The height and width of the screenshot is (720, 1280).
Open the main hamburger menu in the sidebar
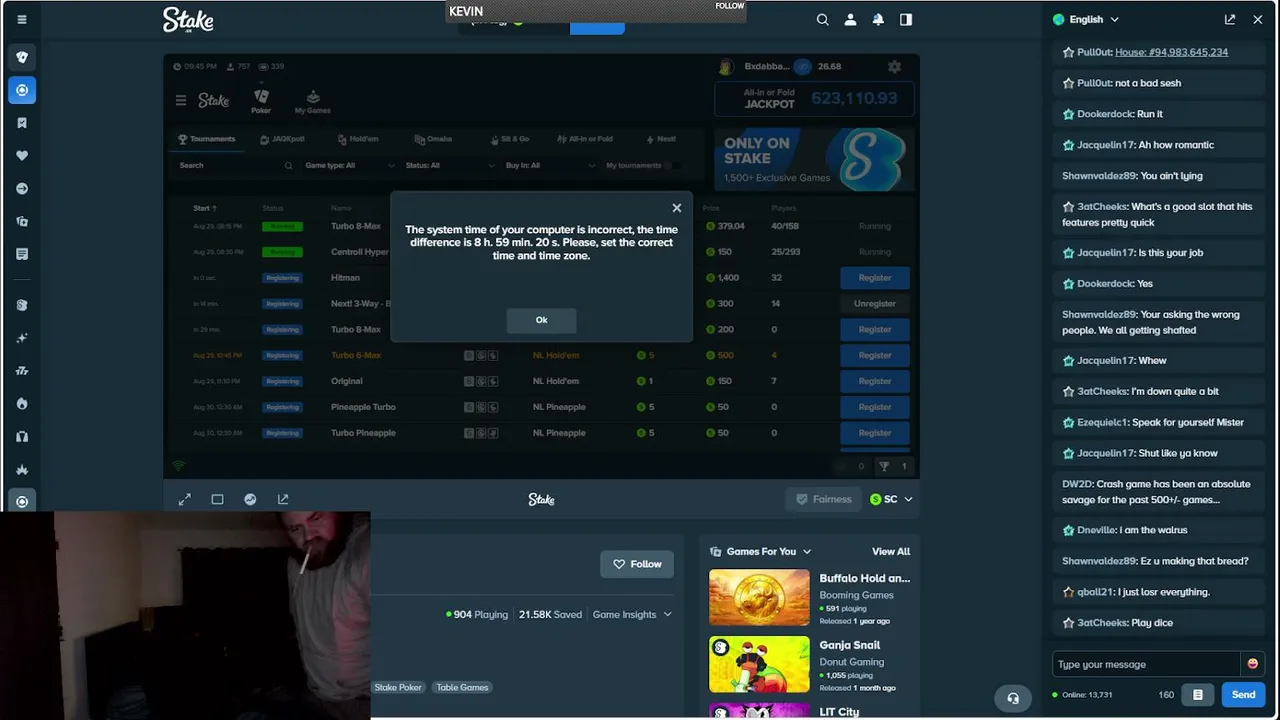(22, 19)
